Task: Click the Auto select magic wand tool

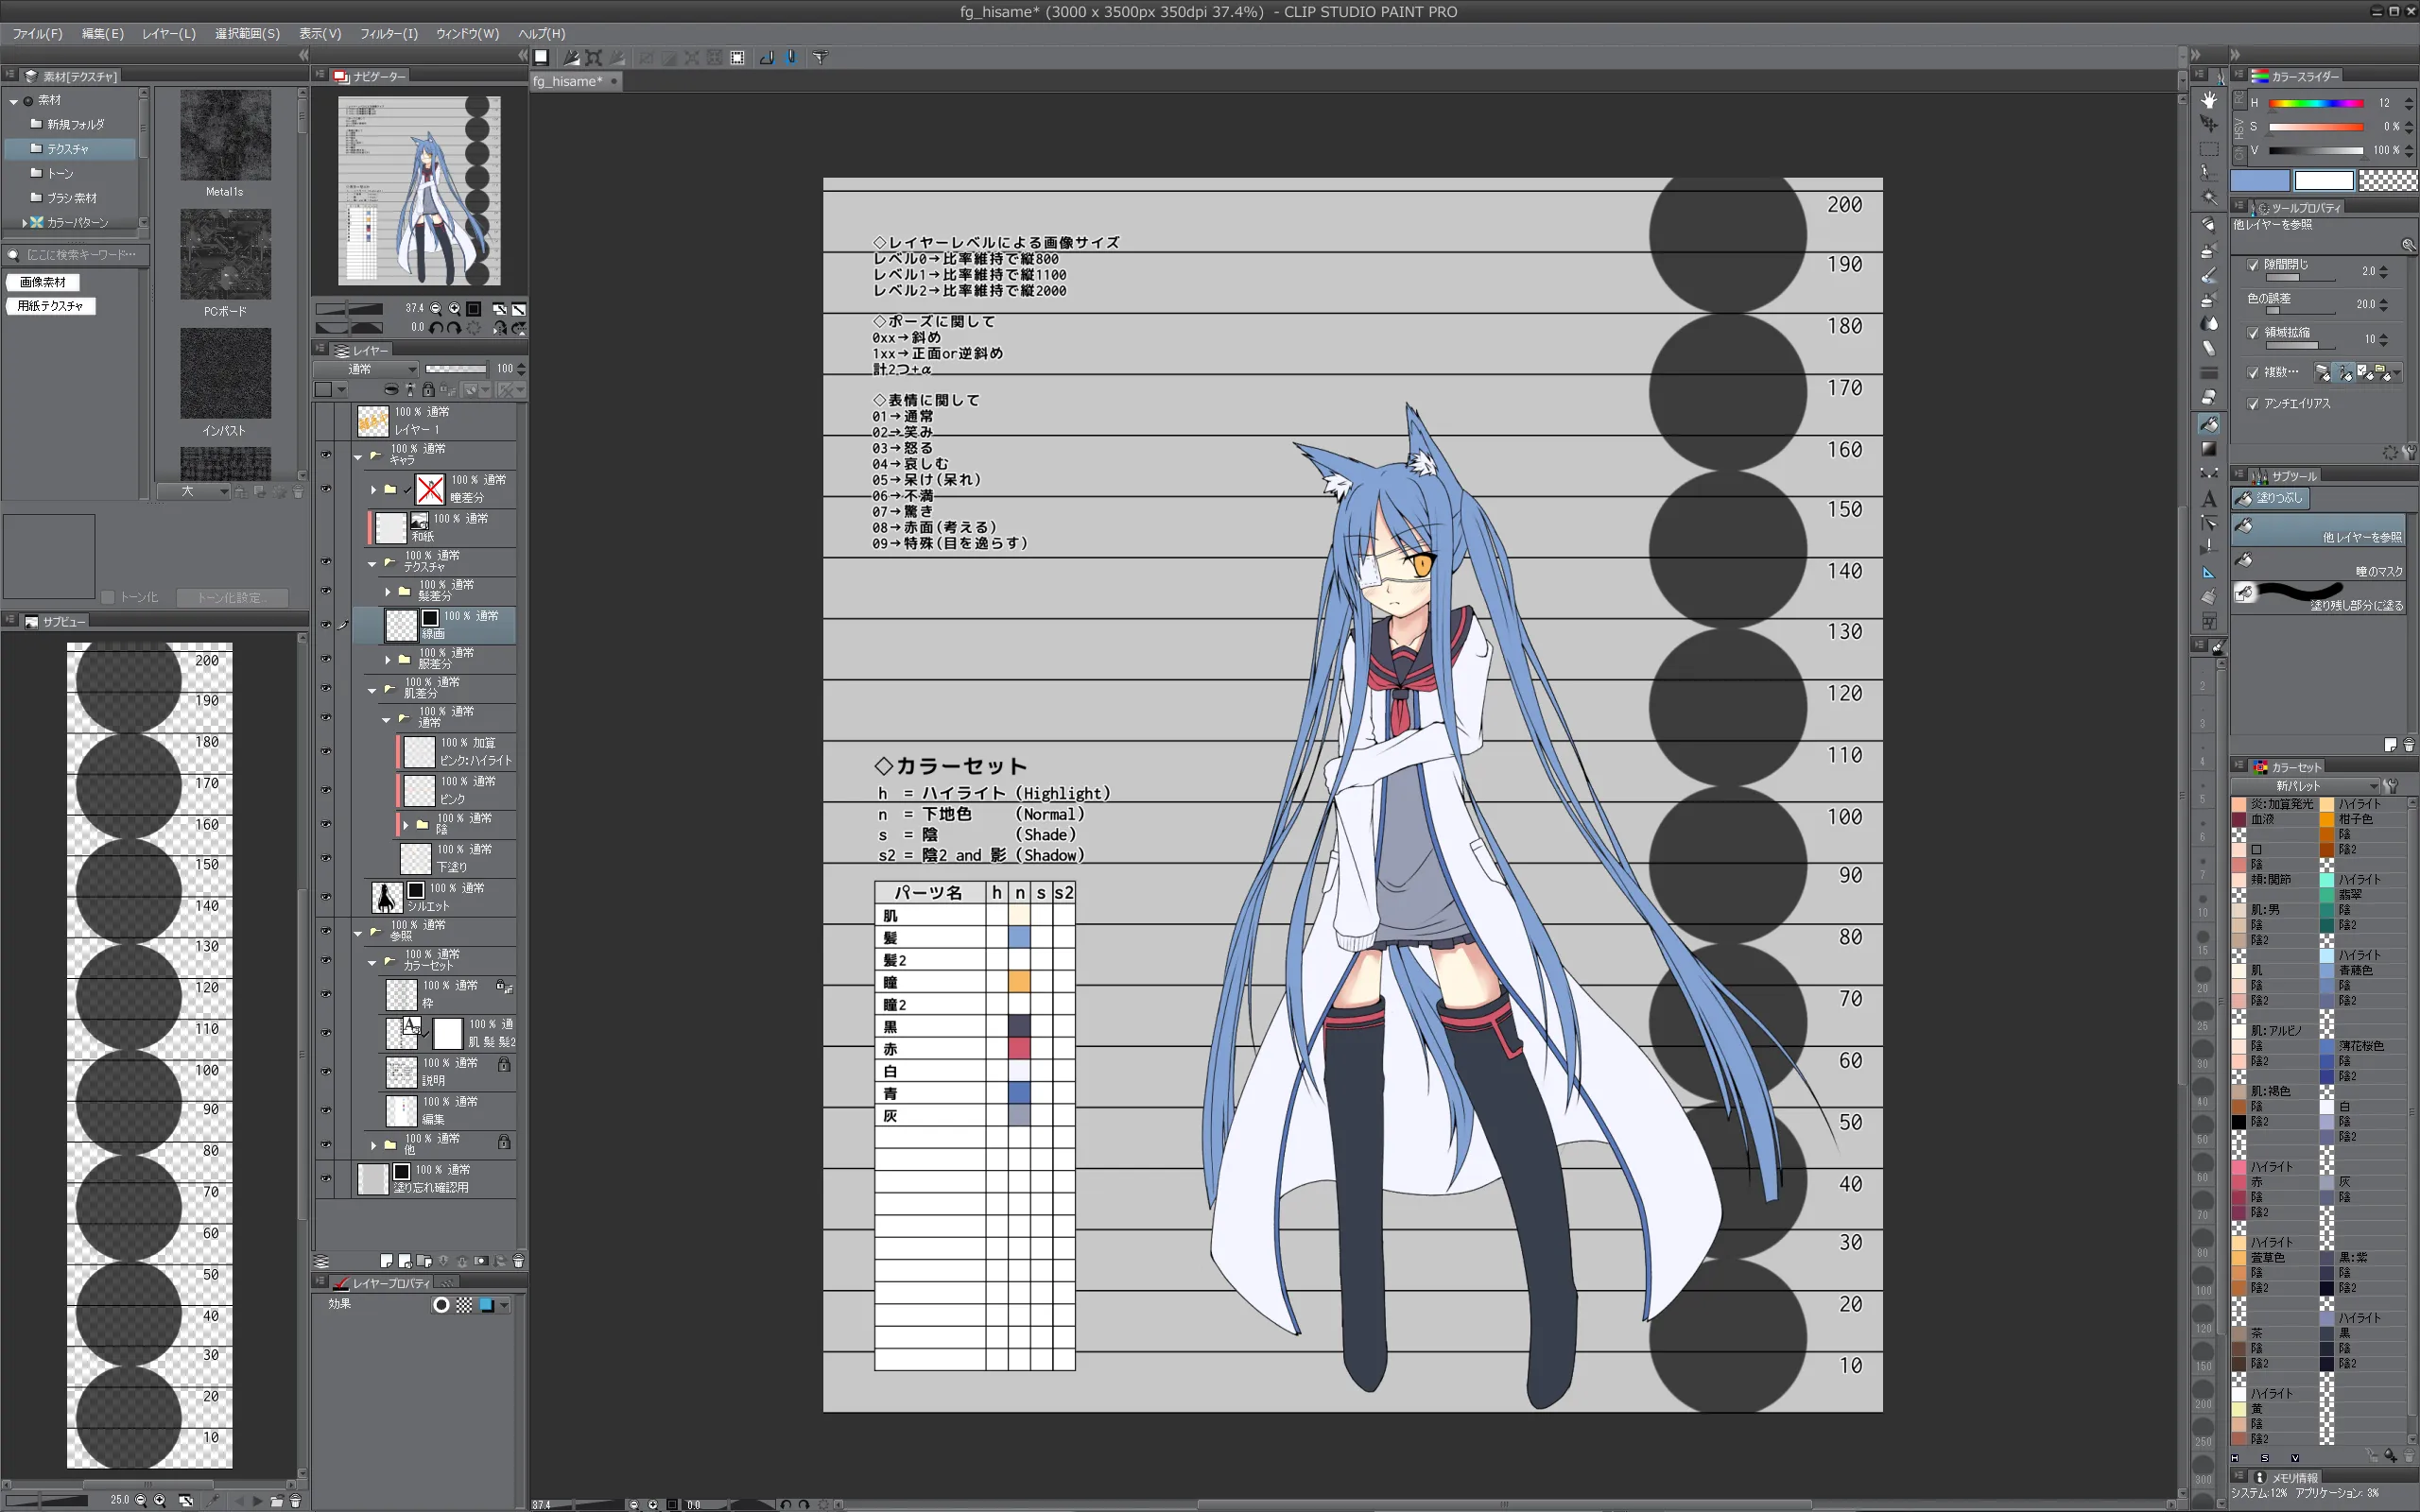Action: point(2208,198)
